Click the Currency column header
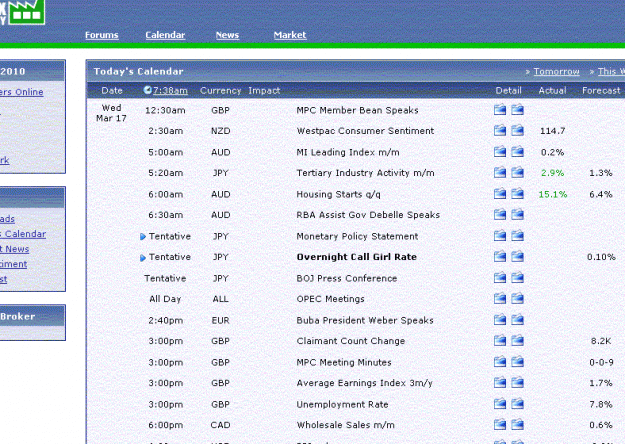The height and width of the screenshot is (444, 625). coord(220,90)
